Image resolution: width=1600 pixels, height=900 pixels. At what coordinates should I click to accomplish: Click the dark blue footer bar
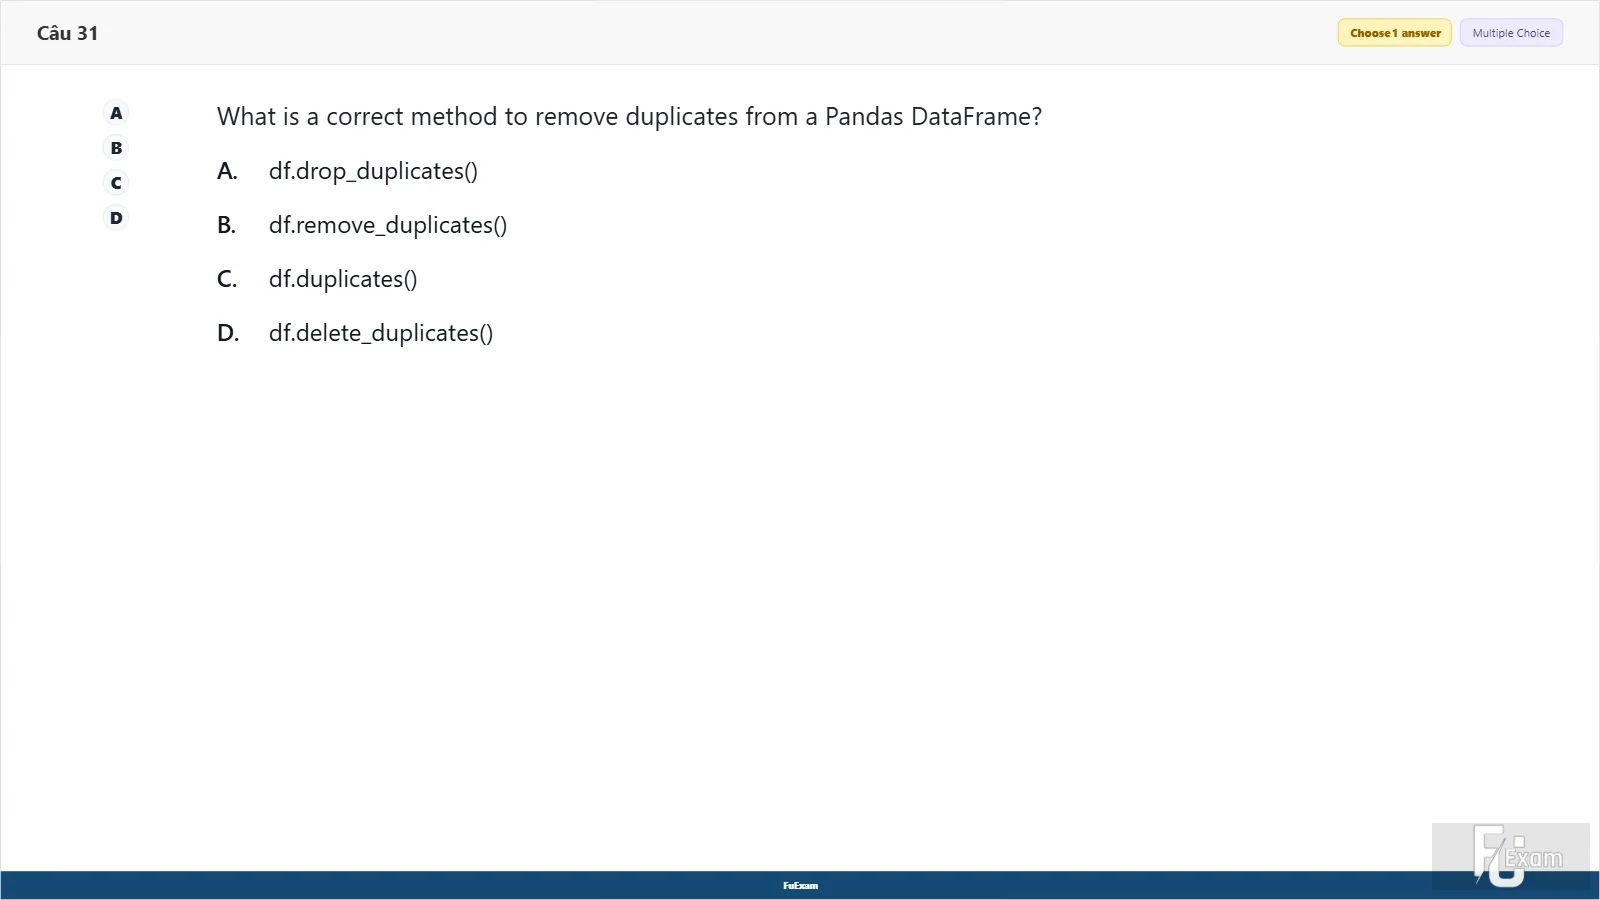click(800, 885)
